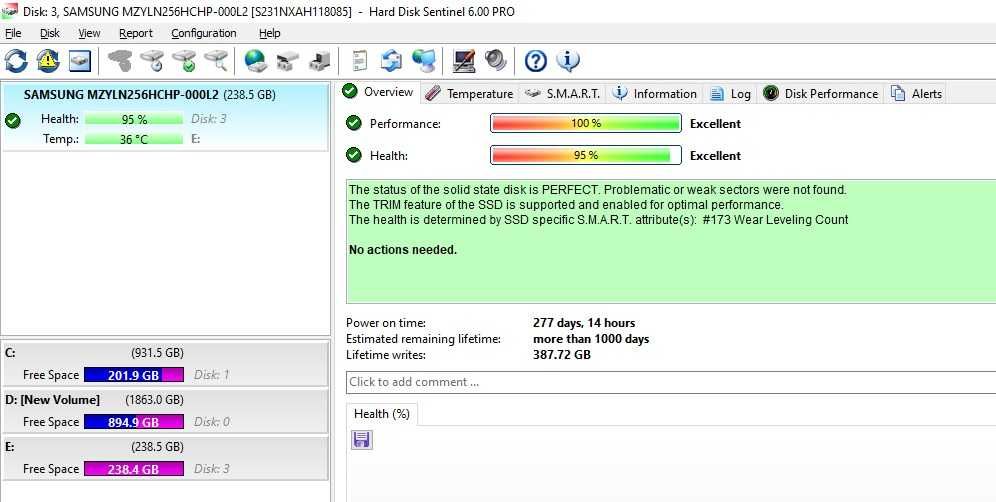996x502 pixels.
Task: Click the '#173 Wear Leveling Count' status line
Action: (x=598, y=220)
